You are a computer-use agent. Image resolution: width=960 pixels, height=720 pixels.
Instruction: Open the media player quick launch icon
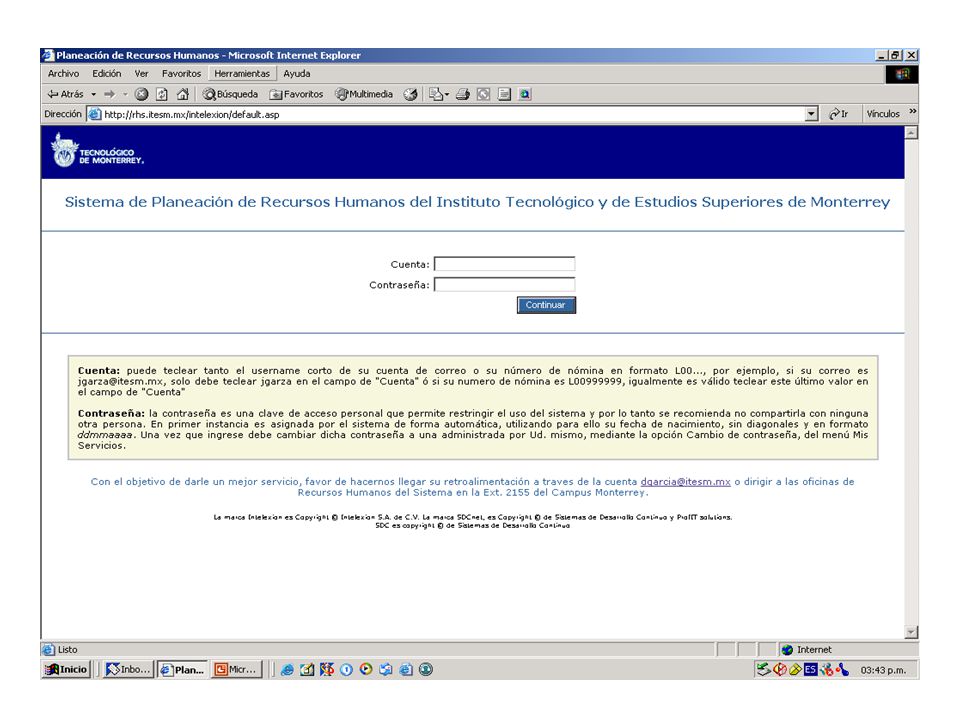pos(366,670)
